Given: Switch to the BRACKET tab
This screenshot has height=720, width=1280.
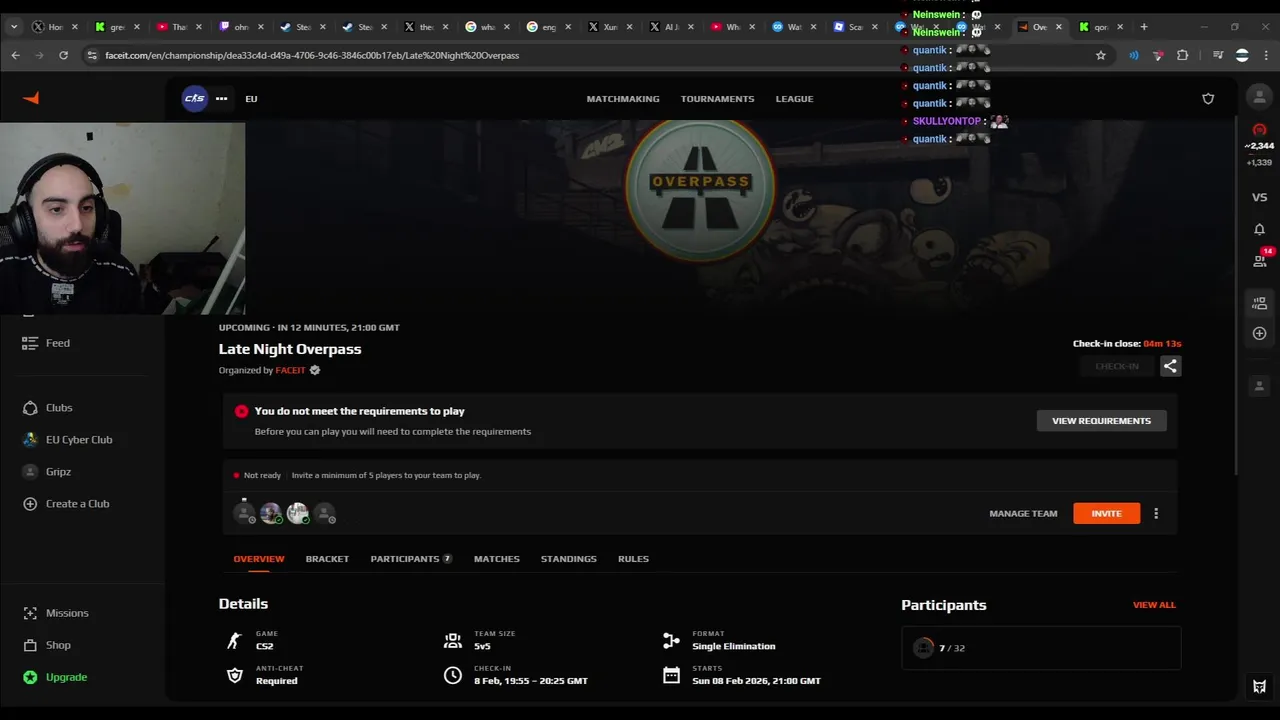Looking at the screenshot, I should tap(327, 559).
